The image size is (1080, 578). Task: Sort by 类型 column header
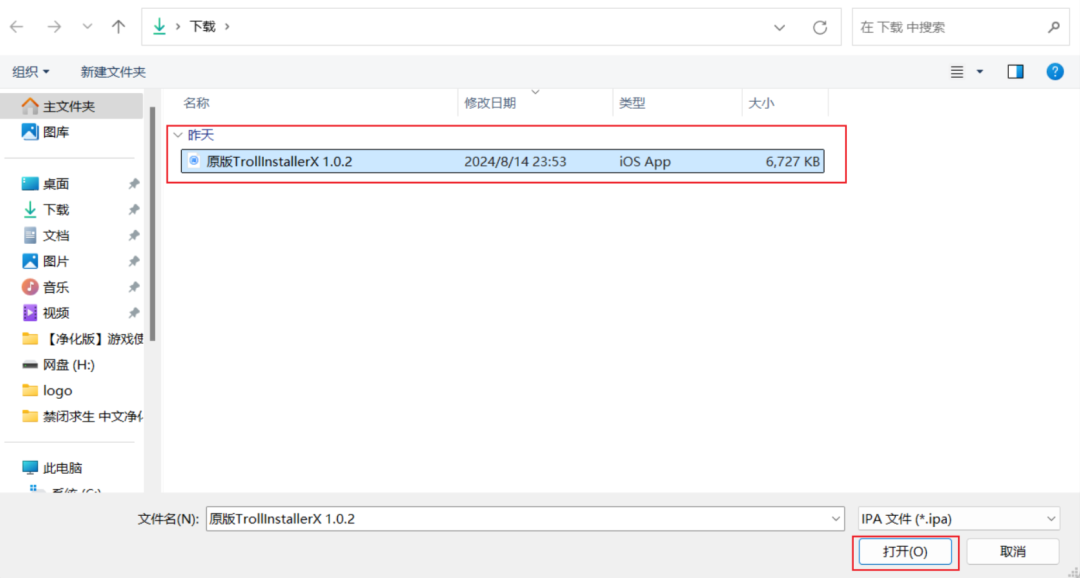(632, 103)
